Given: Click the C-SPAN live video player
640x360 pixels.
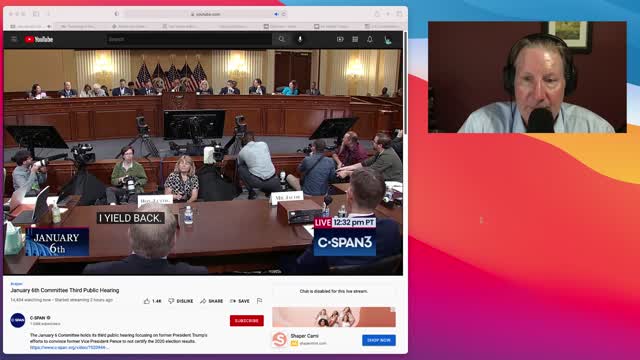Looking at the screenshot, I should pos(203,162).
